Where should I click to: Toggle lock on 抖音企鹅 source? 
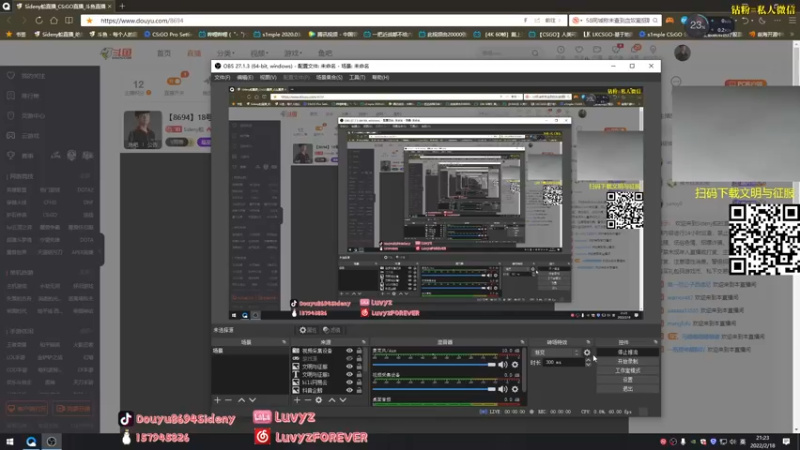[x=359, y=390]
